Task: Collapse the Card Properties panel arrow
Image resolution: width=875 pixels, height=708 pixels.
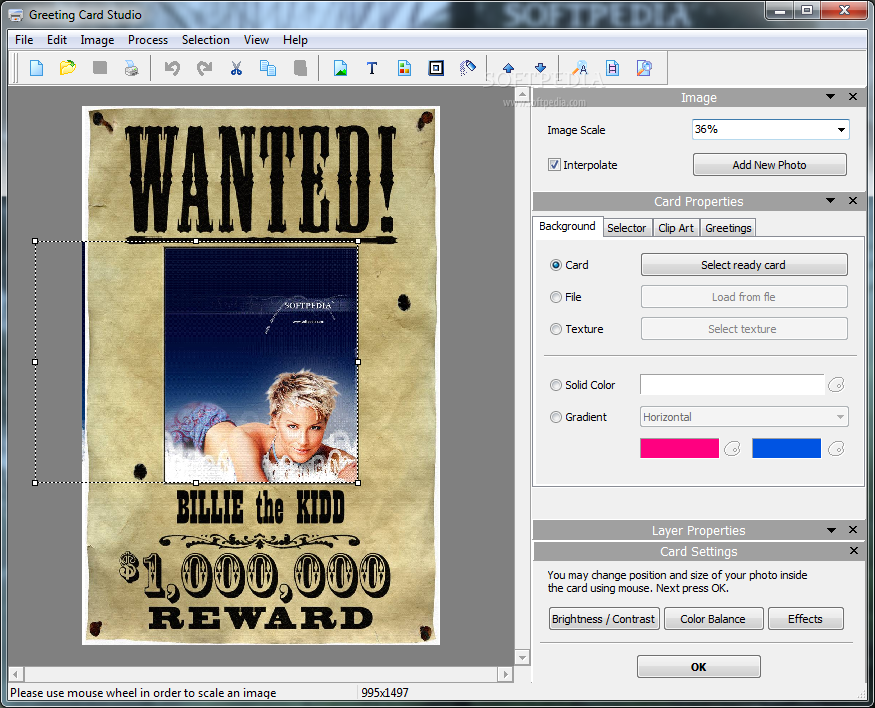Action: pos(830,200)
